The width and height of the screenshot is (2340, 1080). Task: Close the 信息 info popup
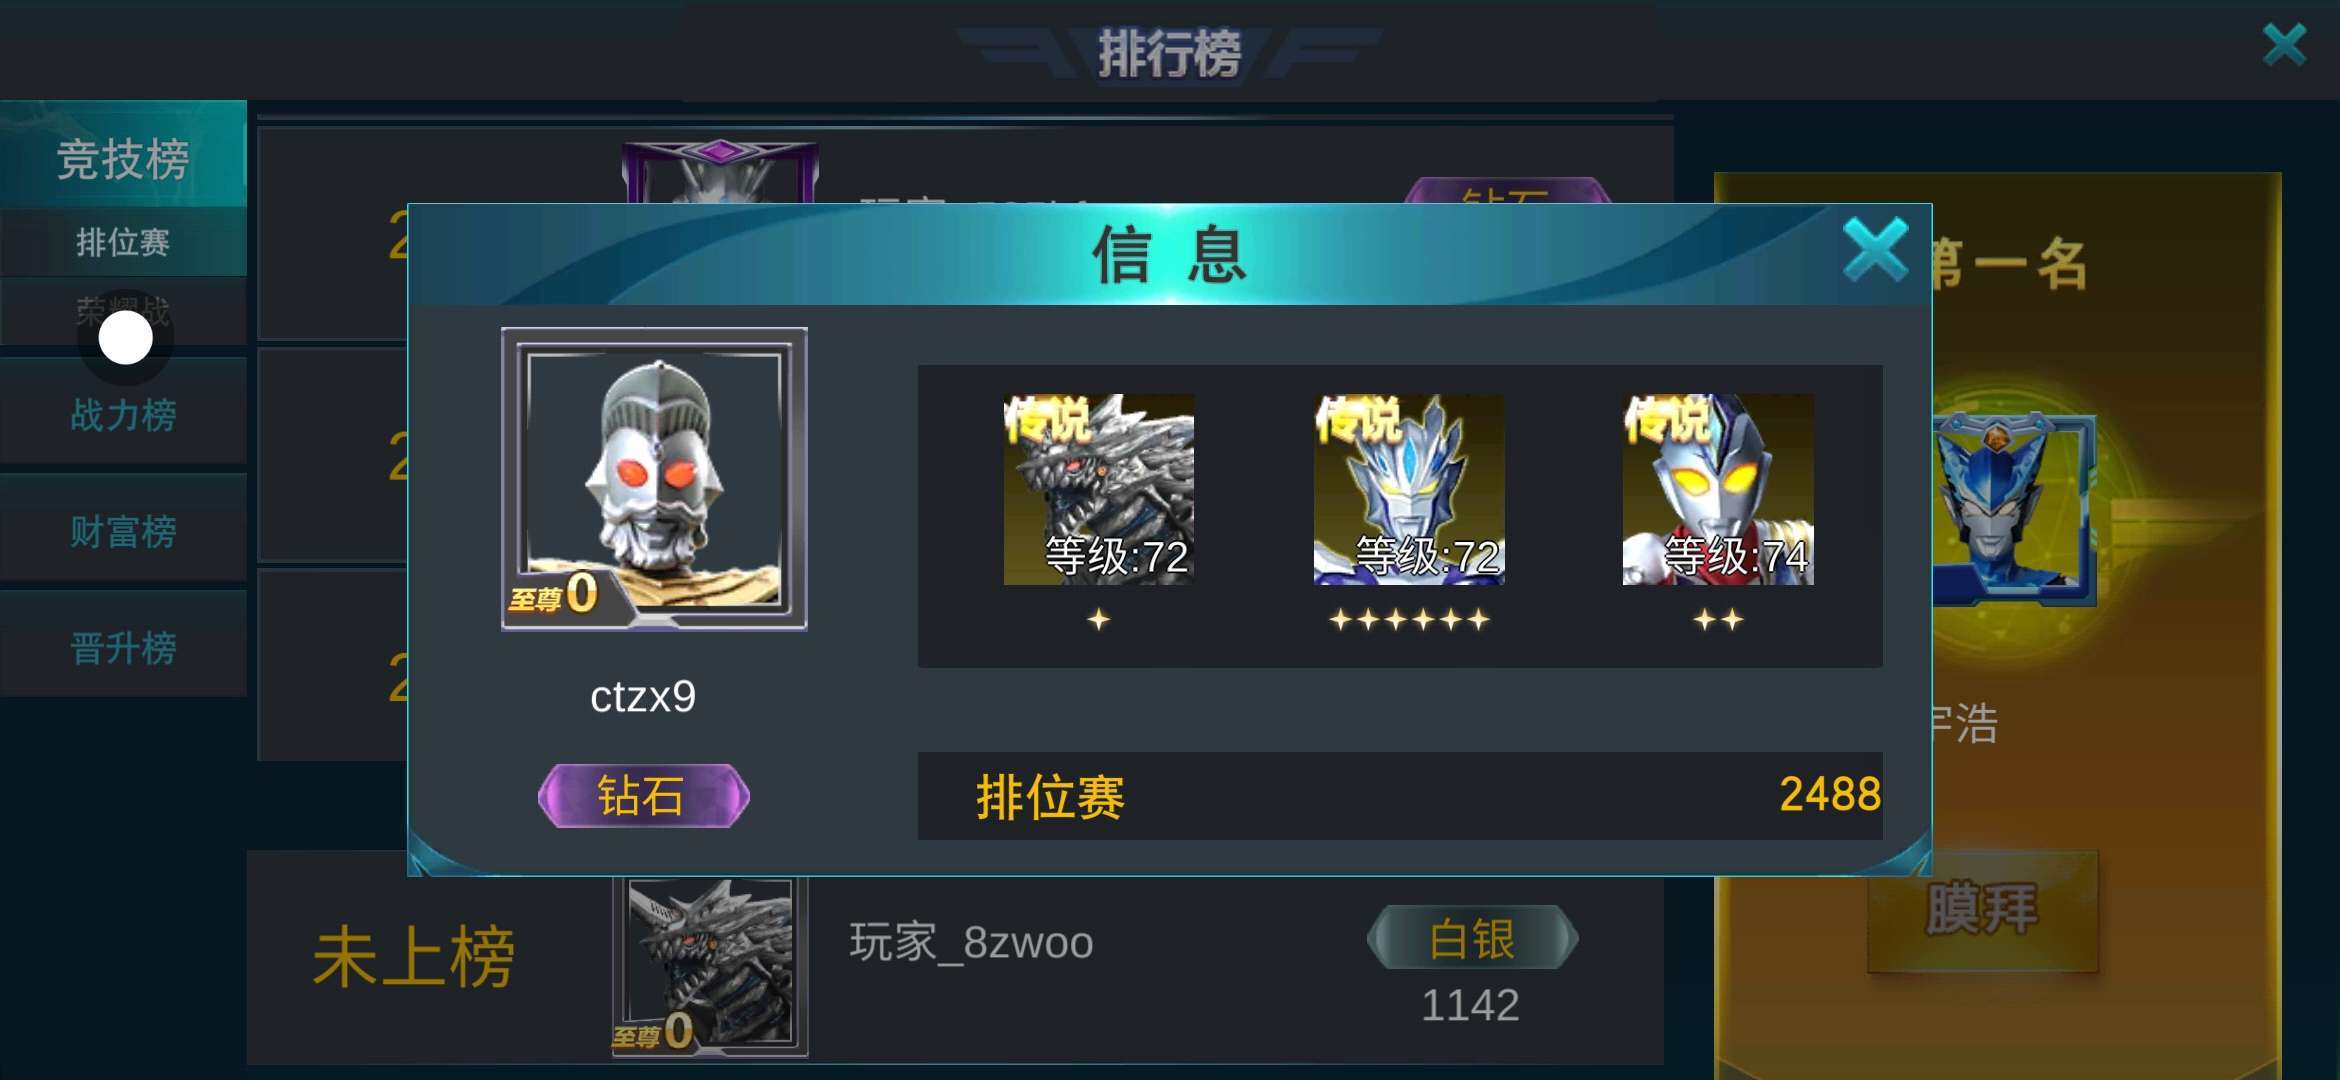tap(1876, 250)
